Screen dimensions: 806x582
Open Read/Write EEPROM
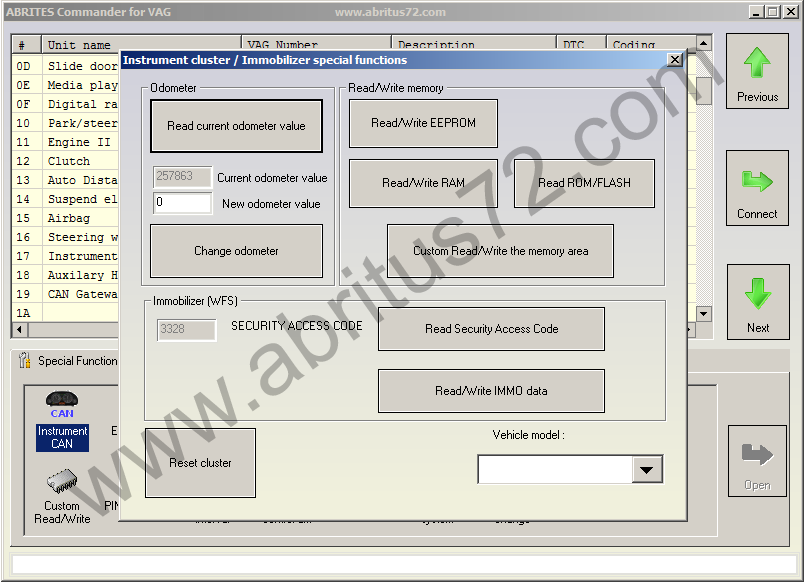coord(424,123)
